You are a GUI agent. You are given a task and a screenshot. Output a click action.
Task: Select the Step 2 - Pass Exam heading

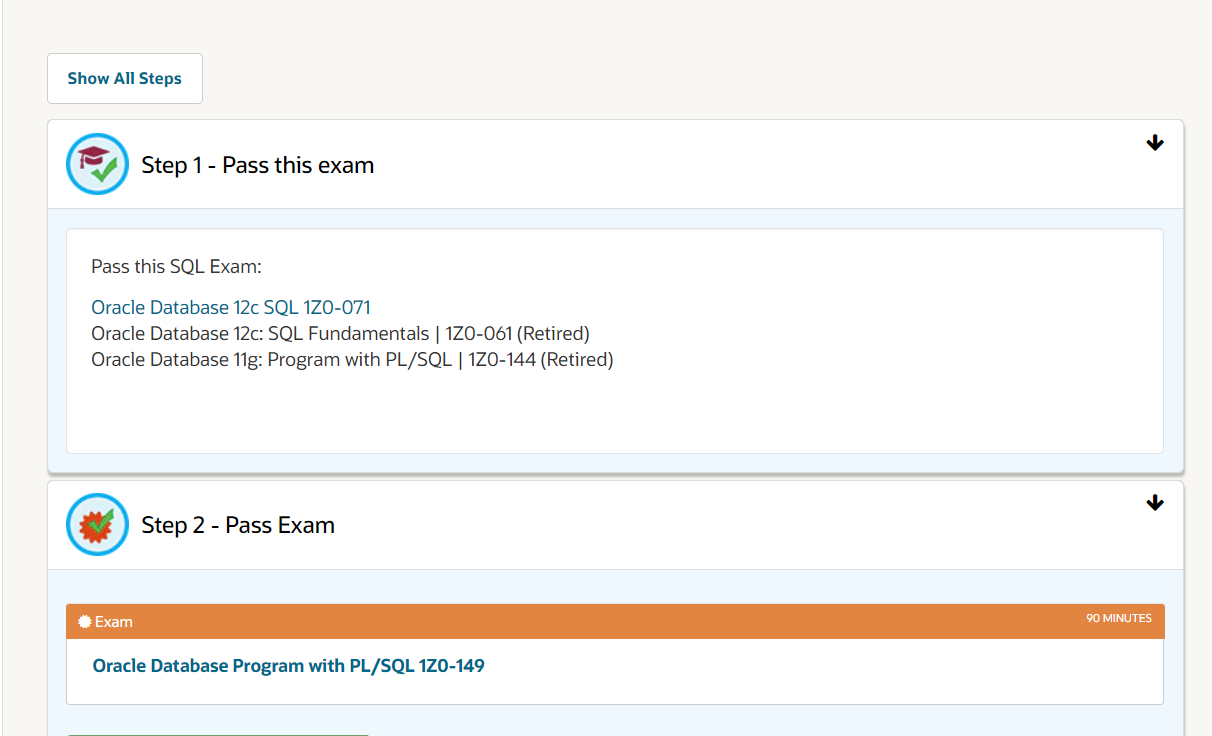(x=238, y=525)
